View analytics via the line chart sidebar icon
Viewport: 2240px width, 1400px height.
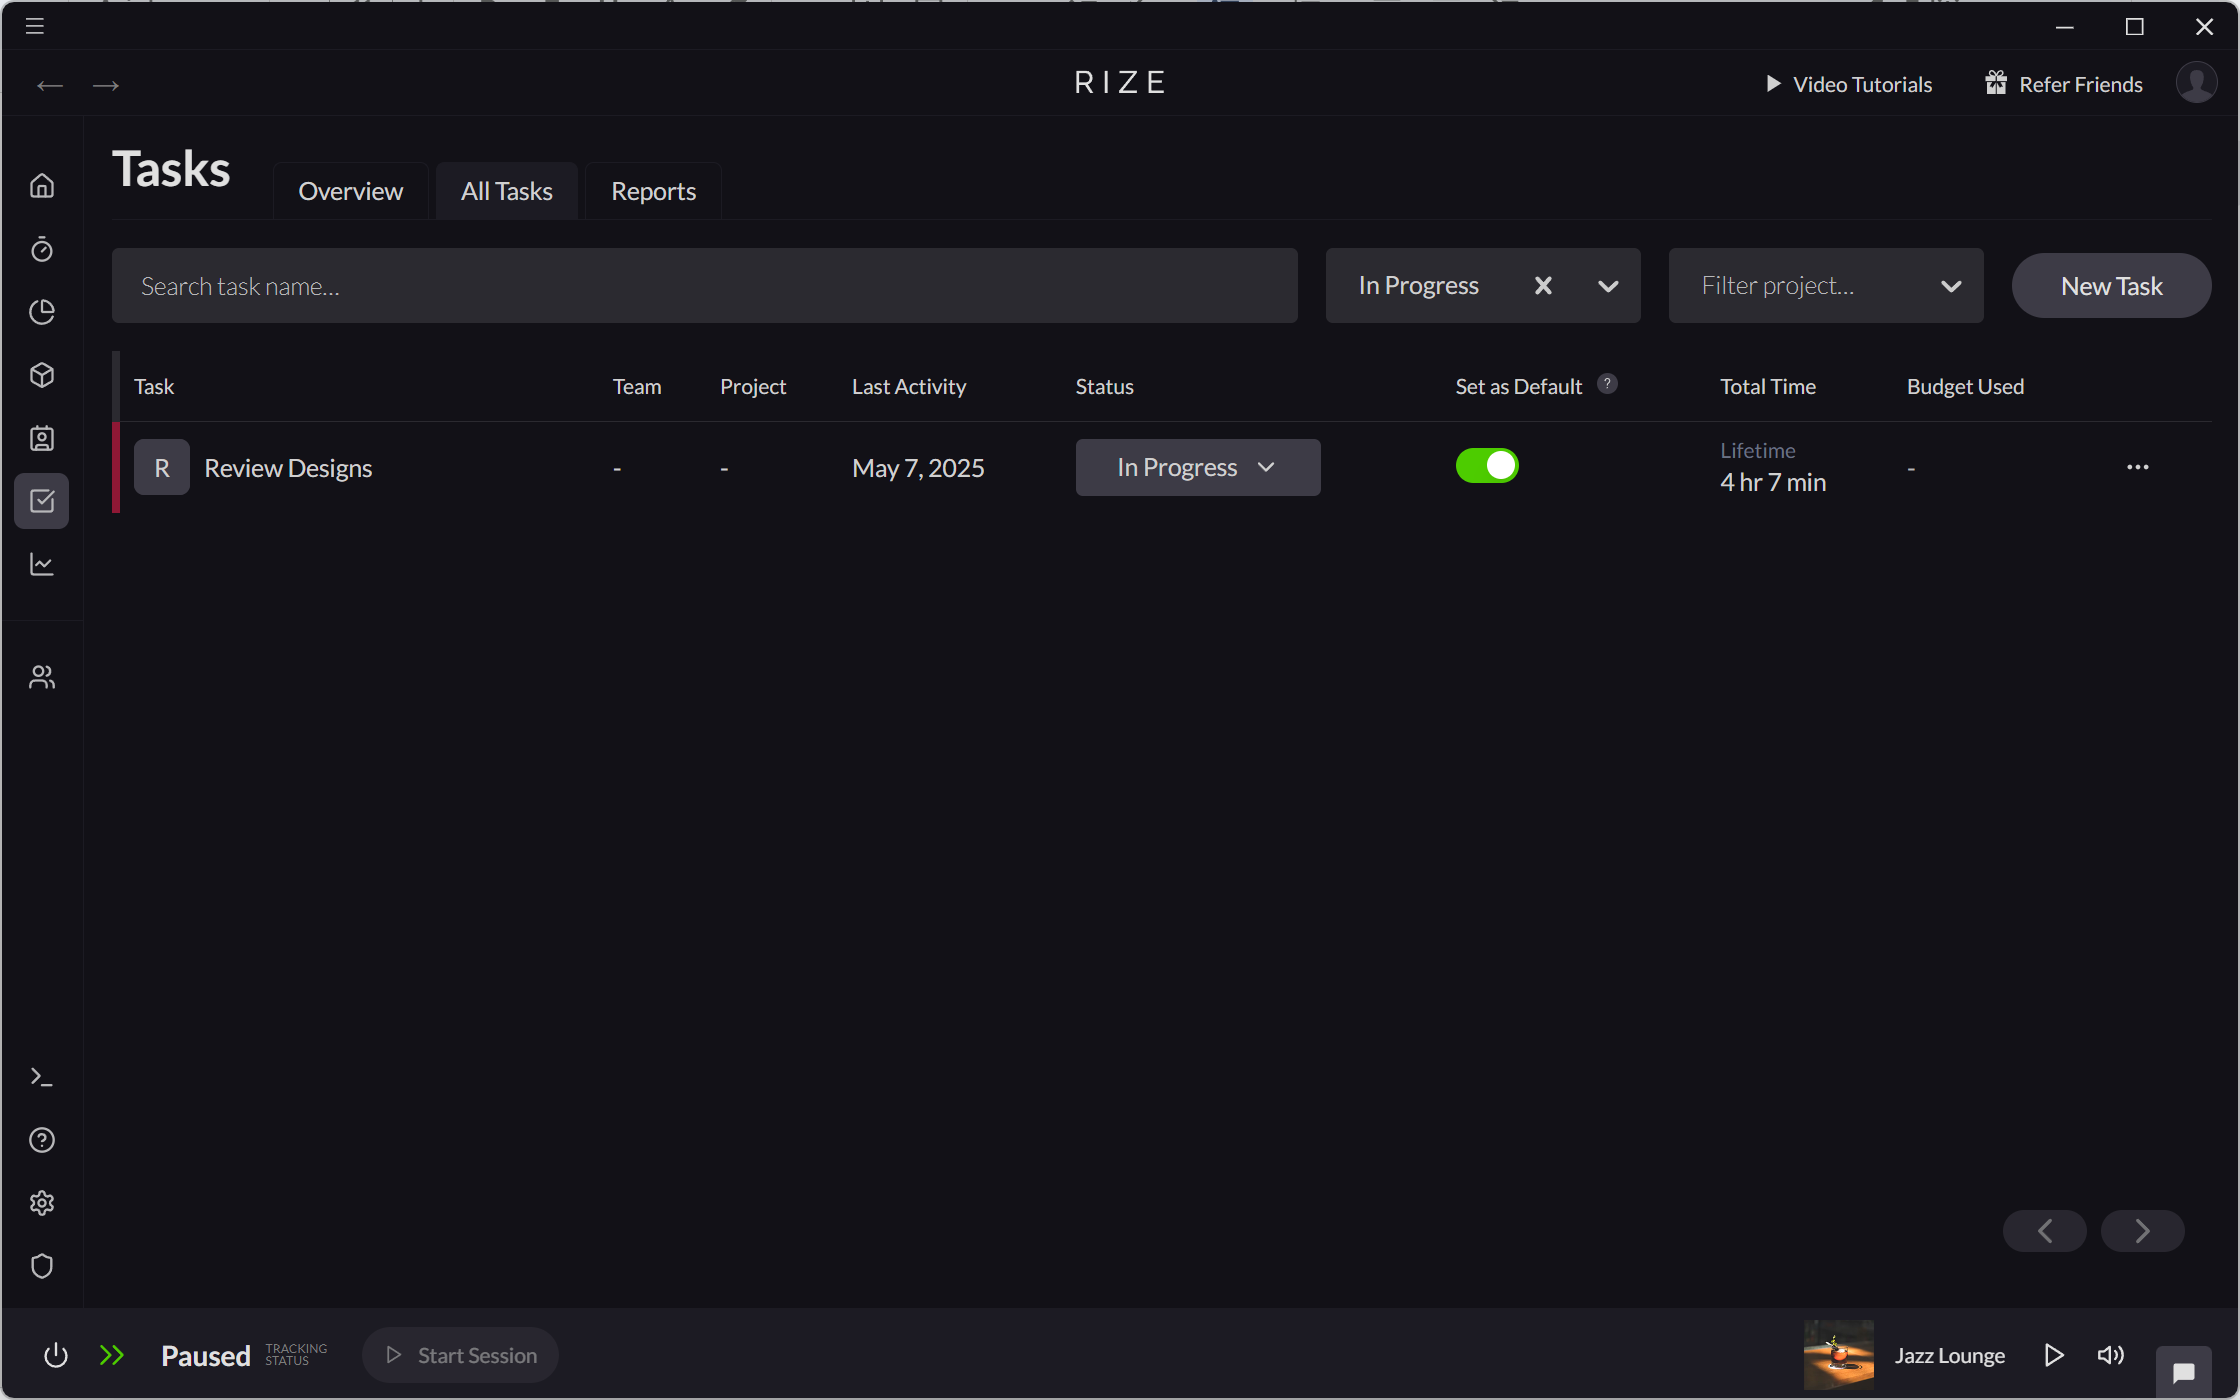tap(42, 564)
